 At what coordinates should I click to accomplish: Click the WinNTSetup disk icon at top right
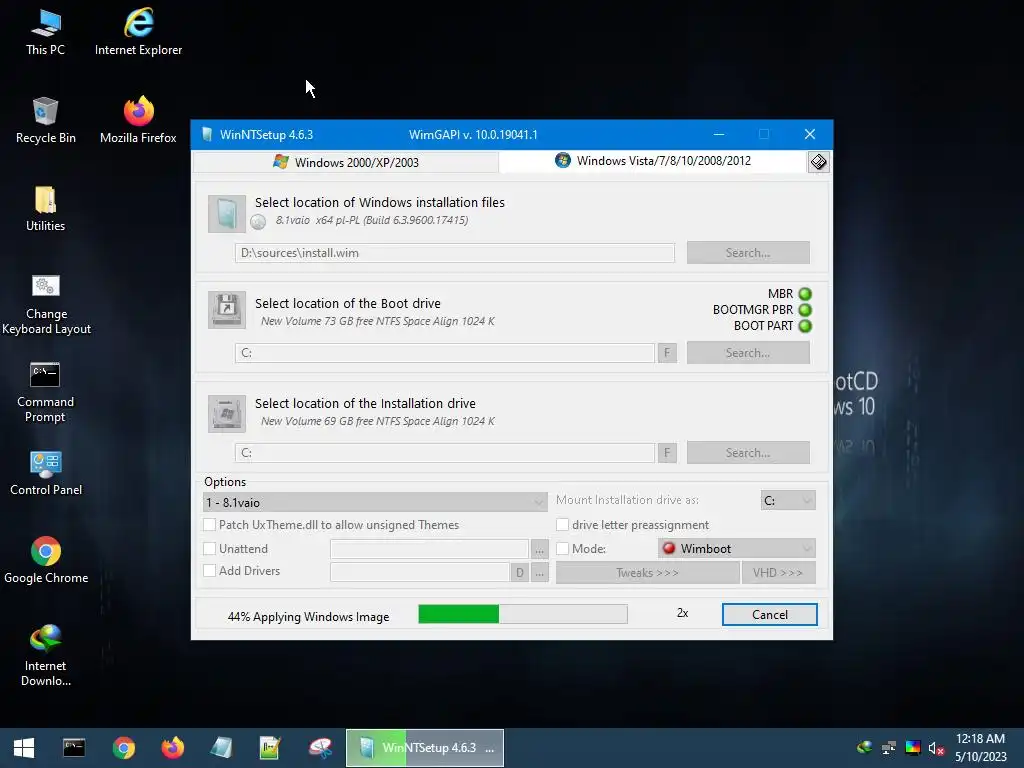coord(818,162)
